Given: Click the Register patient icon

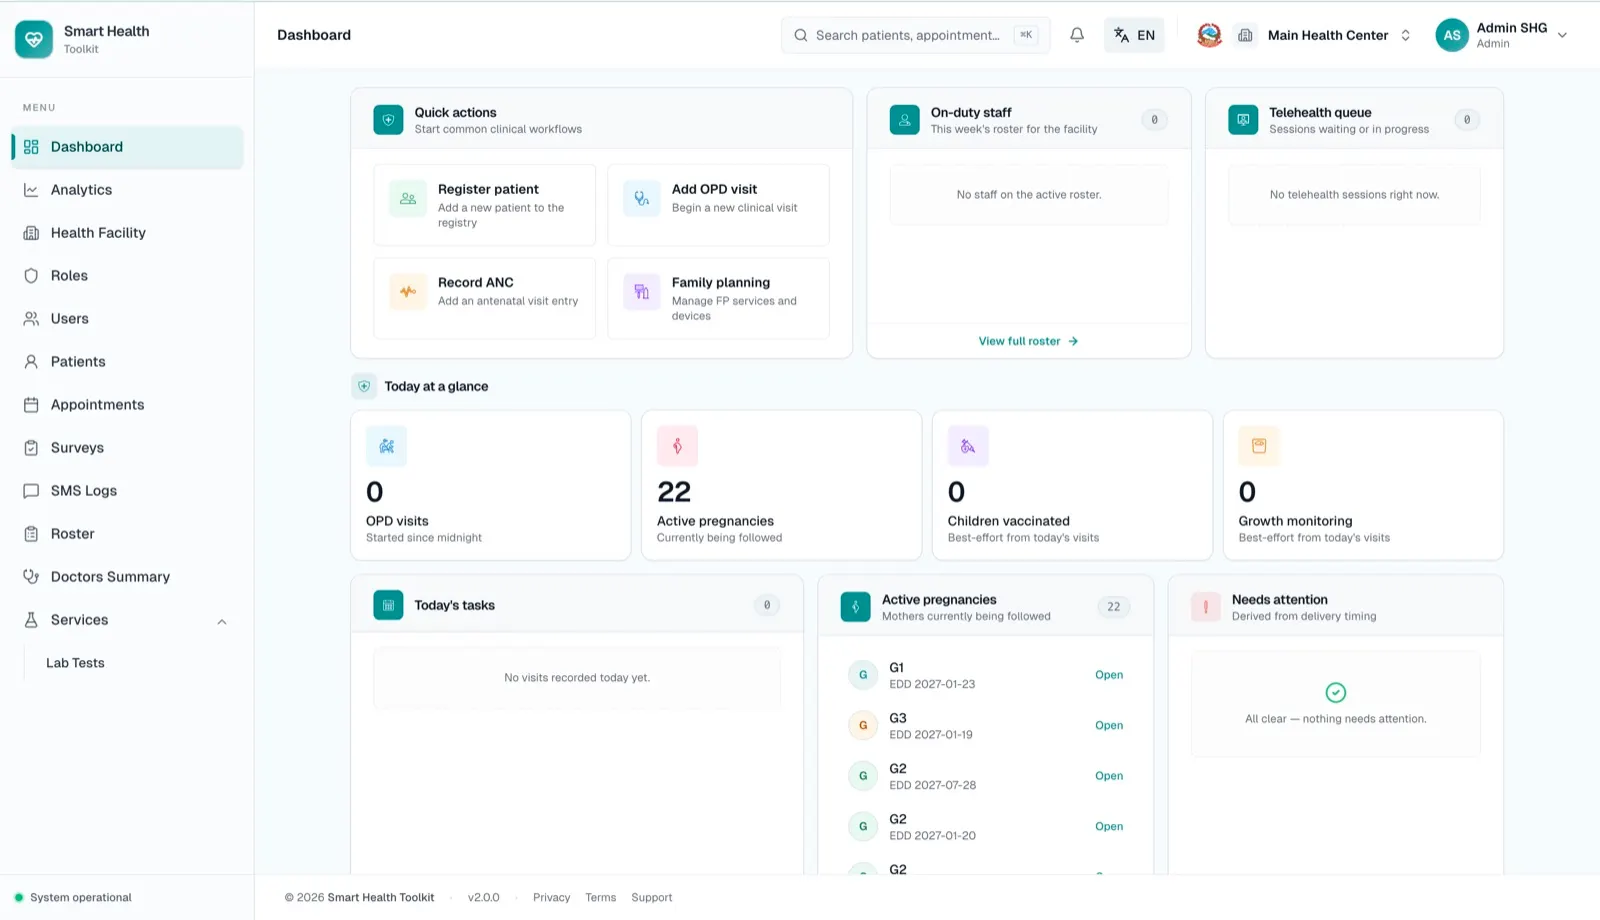Looking at the screenshot, I should [x=408, y=199].
